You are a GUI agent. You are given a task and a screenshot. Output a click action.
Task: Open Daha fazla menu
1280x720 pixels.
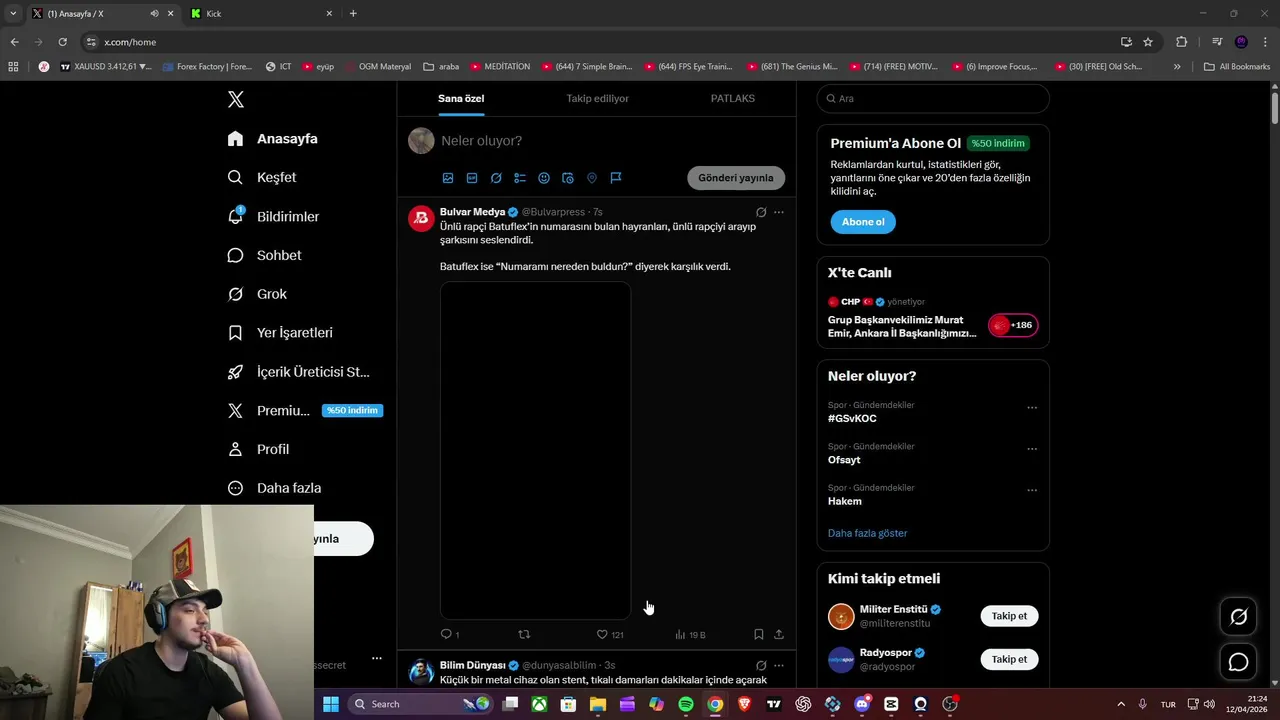point(275,488)
